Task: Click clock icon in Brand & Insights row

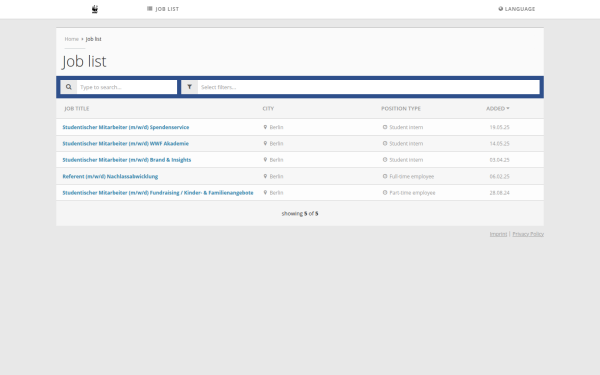Action: coord(385,160)
